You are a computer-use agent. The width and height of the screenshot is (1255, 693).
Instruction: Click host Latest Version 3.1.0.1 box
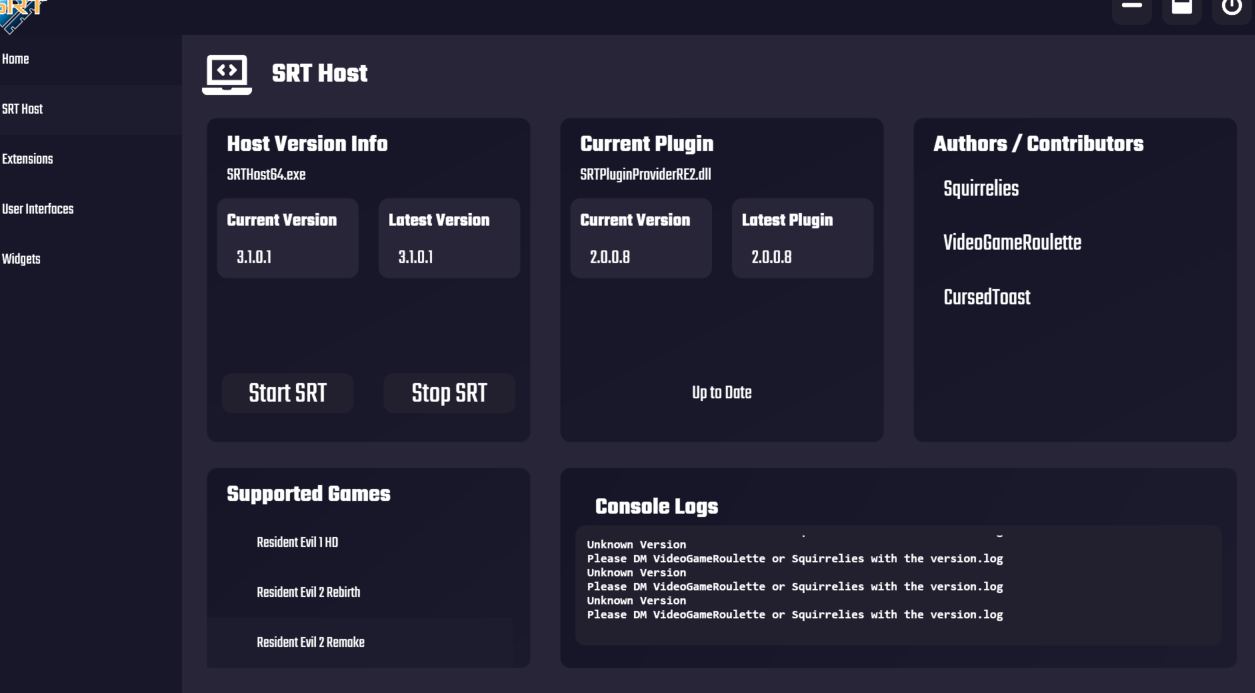(x=449, y=238)
